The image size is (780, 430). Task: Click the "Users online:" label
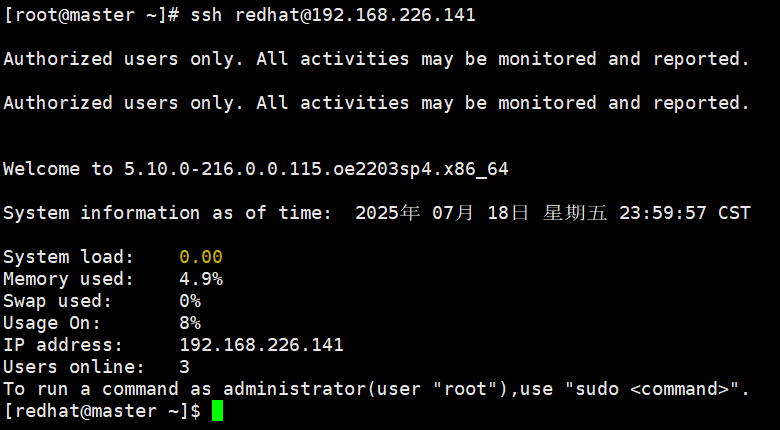[x=74, y=367]
